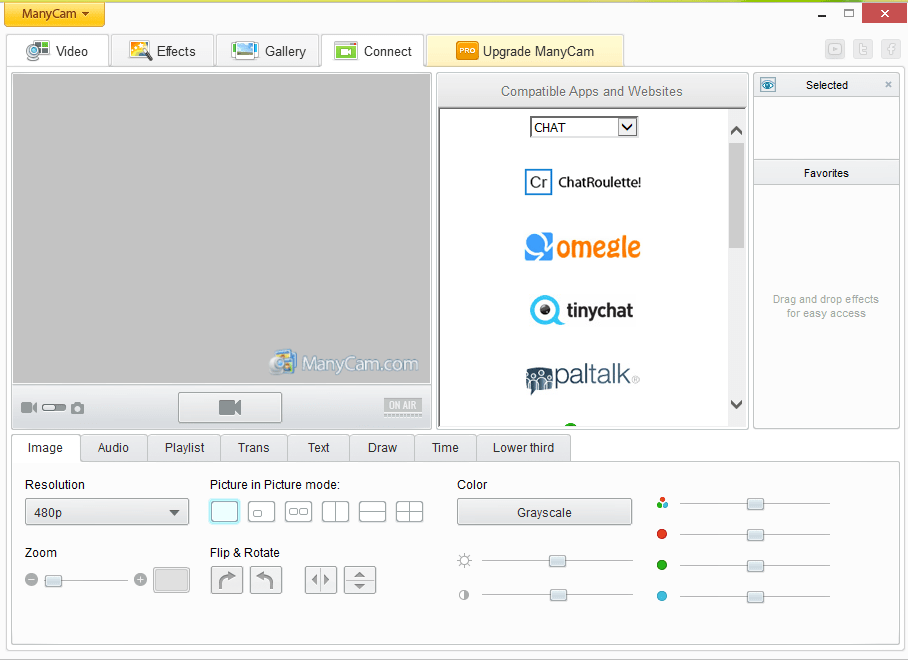Open the omegle logo link
Screen dimensions: 908x660
click(x=583, y=247)
